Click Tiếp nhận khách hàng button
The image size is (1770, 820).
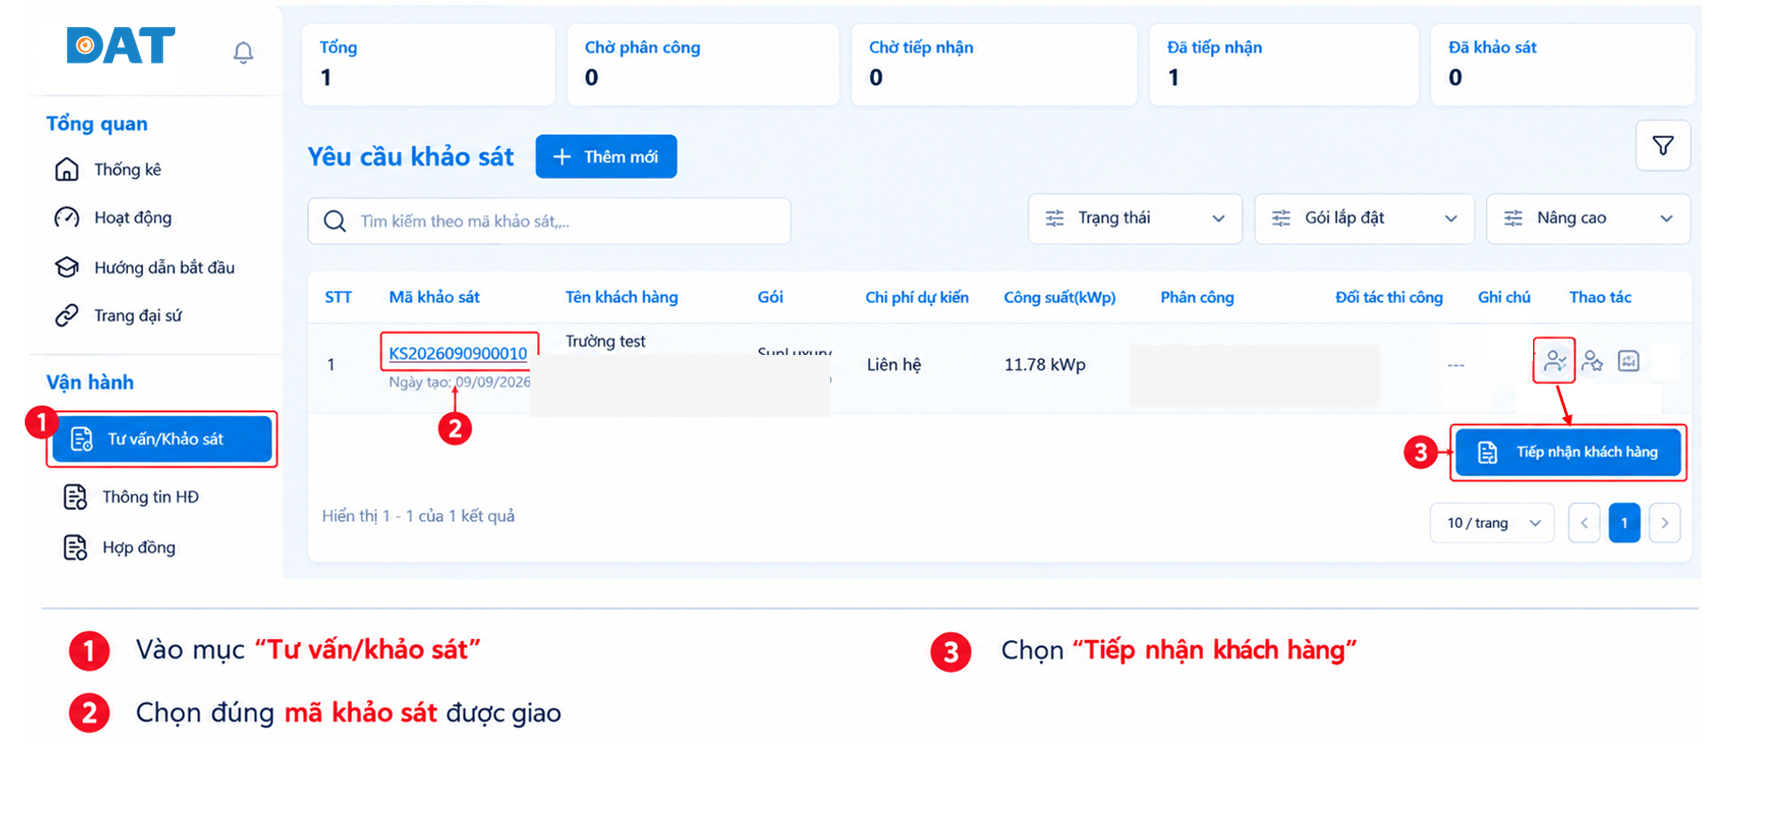tap(1568, 452)
